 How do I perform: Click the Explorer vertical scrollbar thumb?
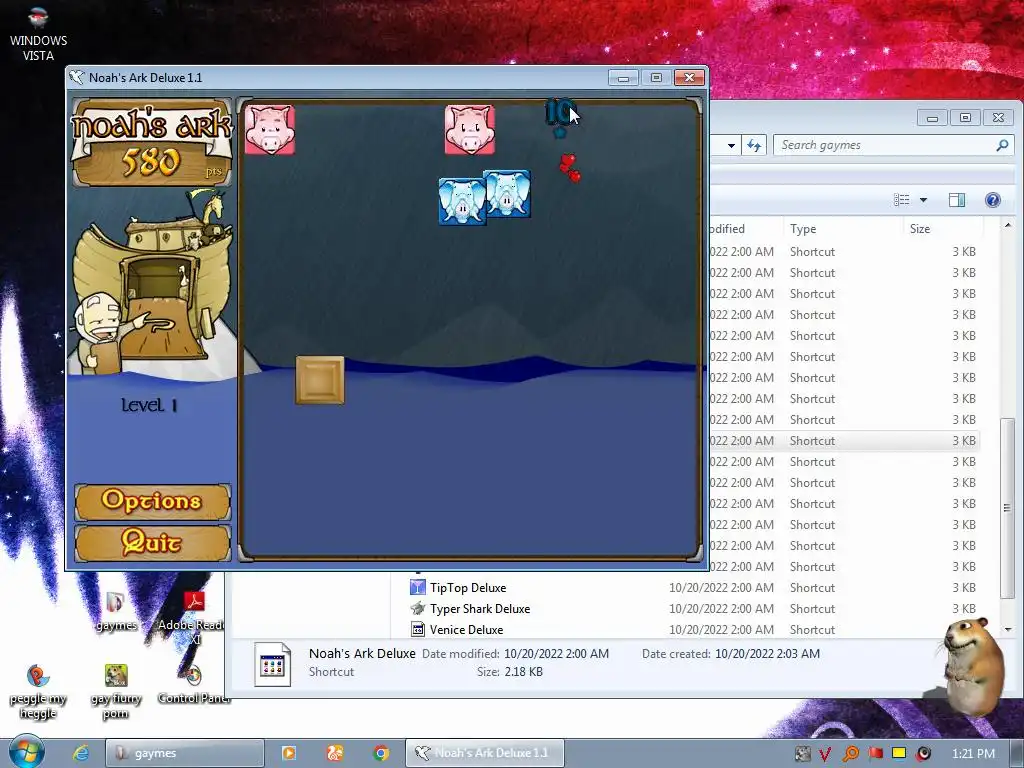pyautogui.click(x=1008, y=507)
